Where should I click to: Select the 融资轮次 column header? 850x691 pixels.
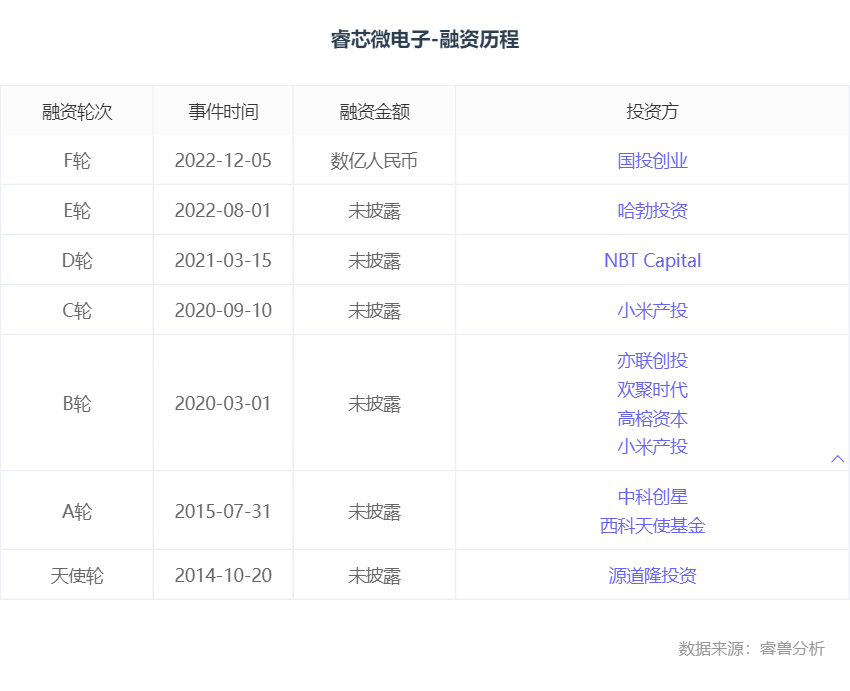pyautogui.click(x=77, y=112)
